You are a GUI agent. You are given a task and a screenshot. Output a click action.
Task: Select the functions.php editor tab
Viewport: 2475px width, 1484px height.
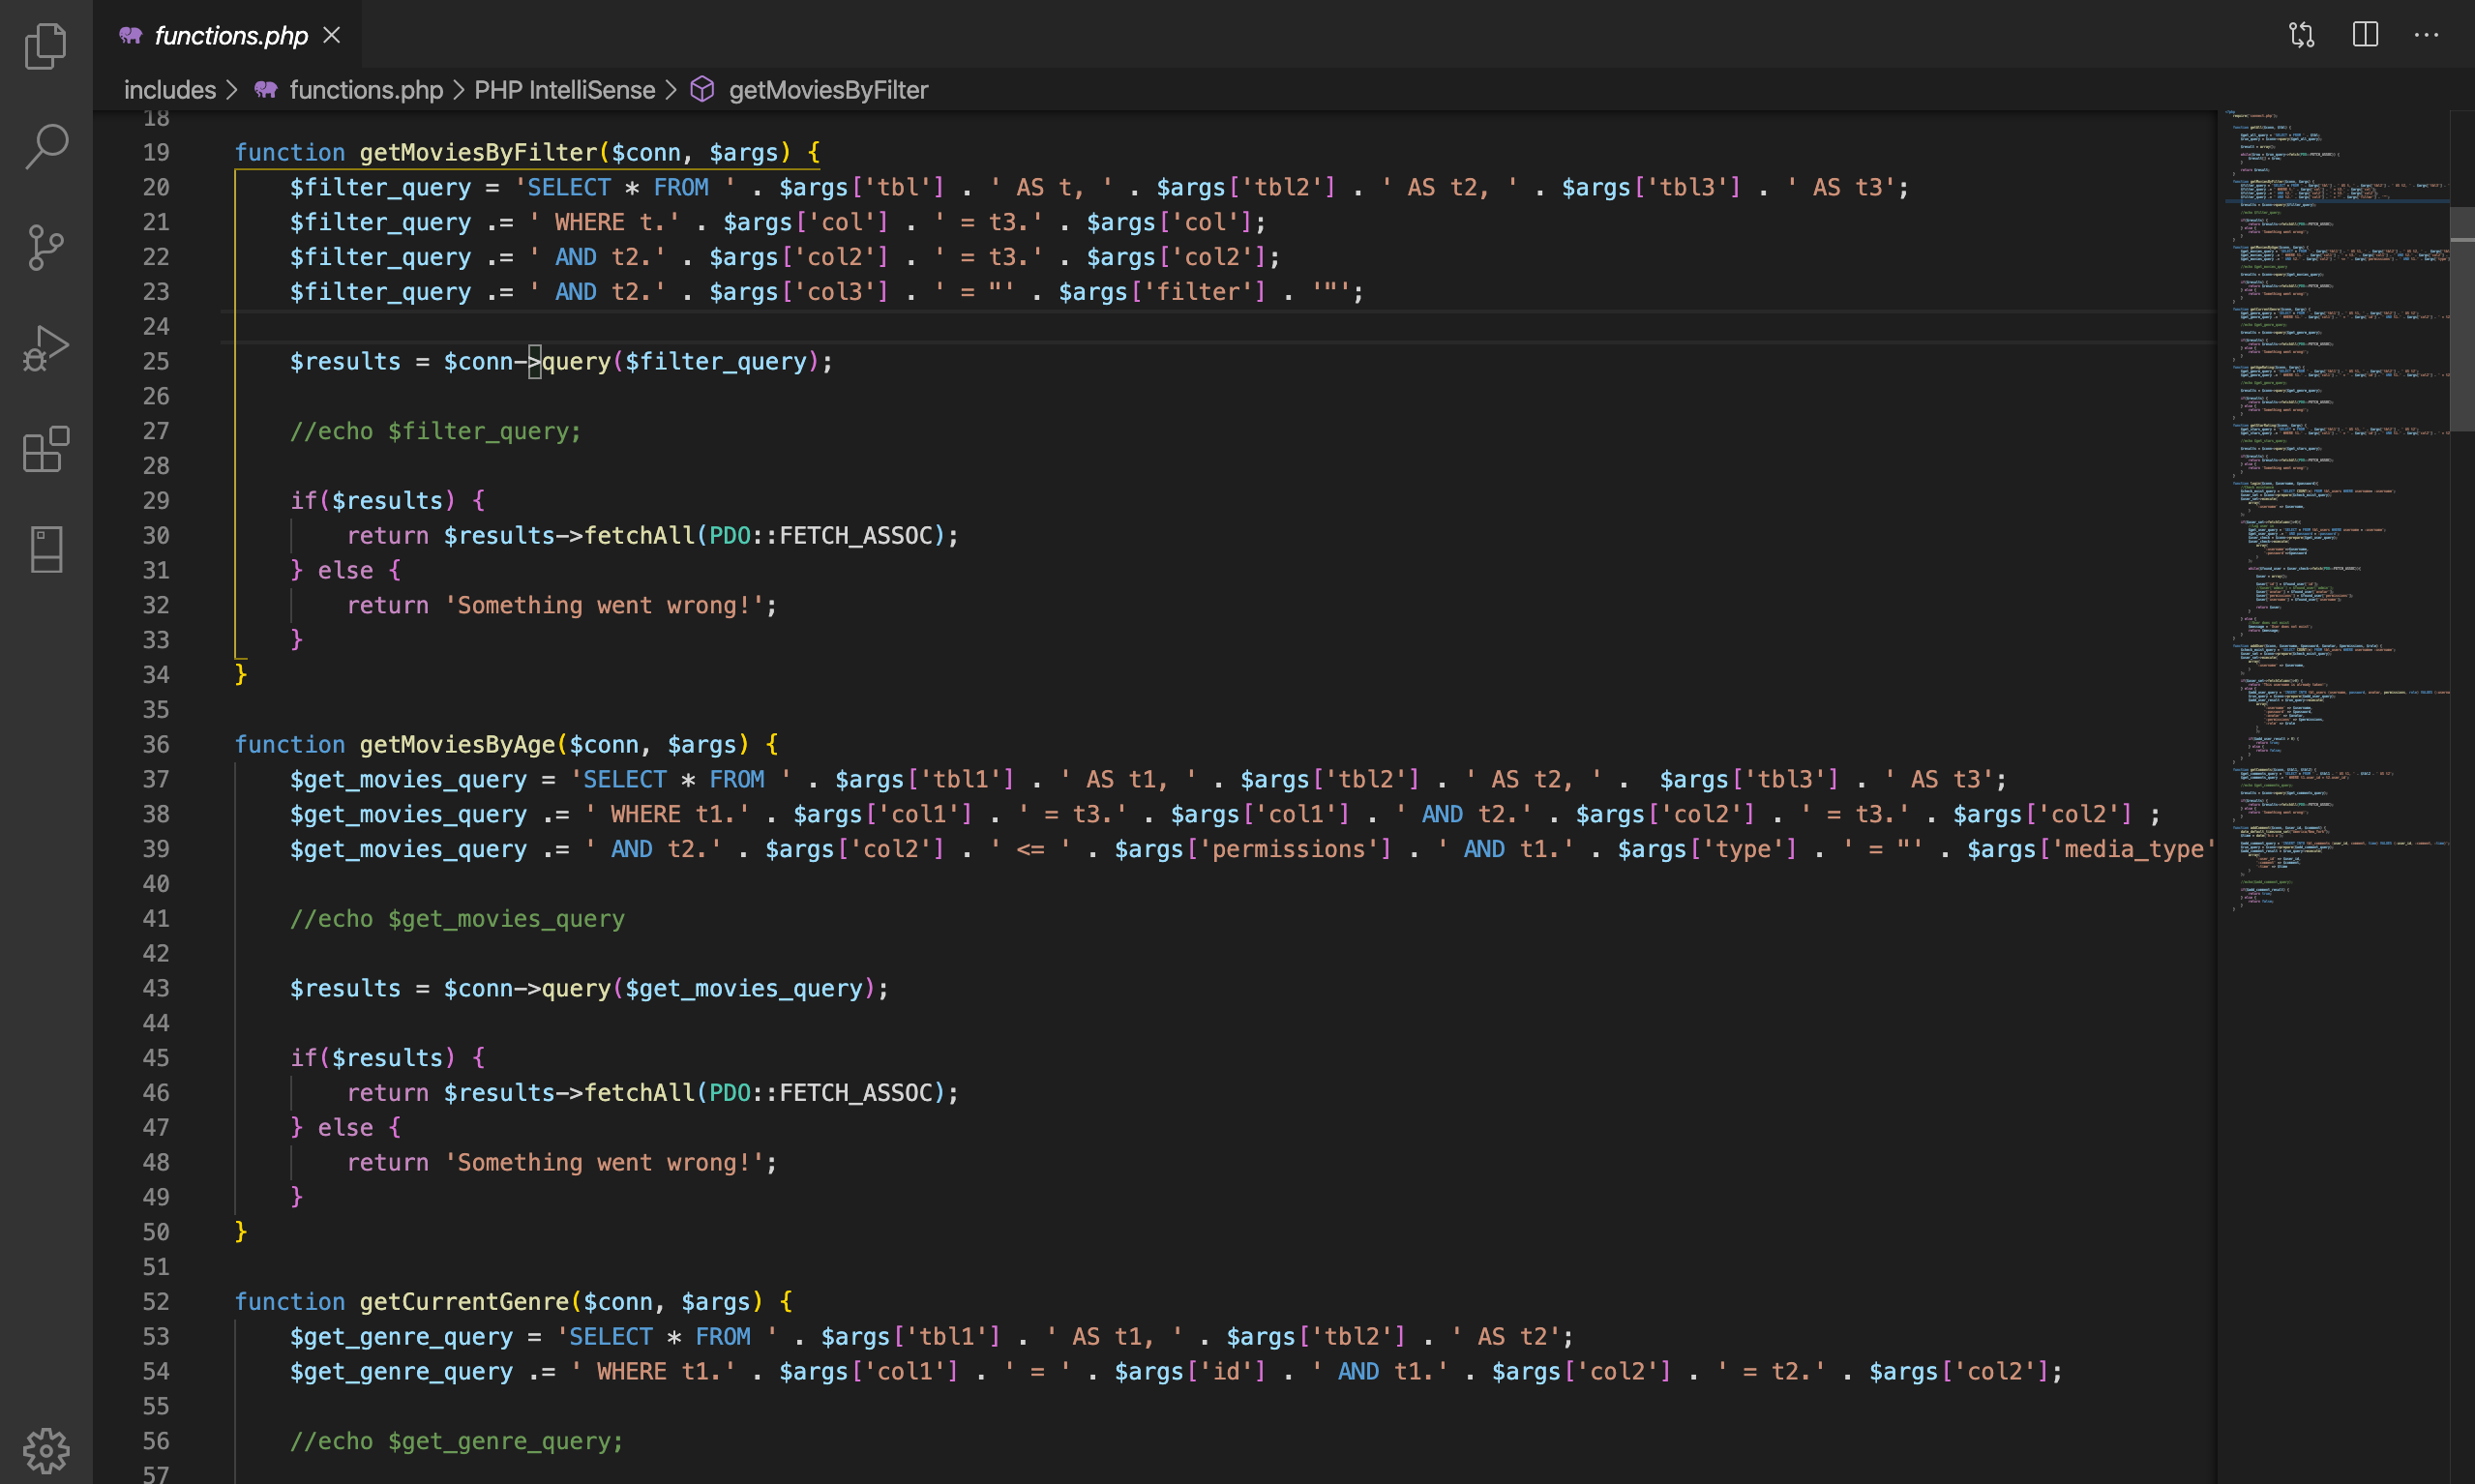(x=228, y=35)
